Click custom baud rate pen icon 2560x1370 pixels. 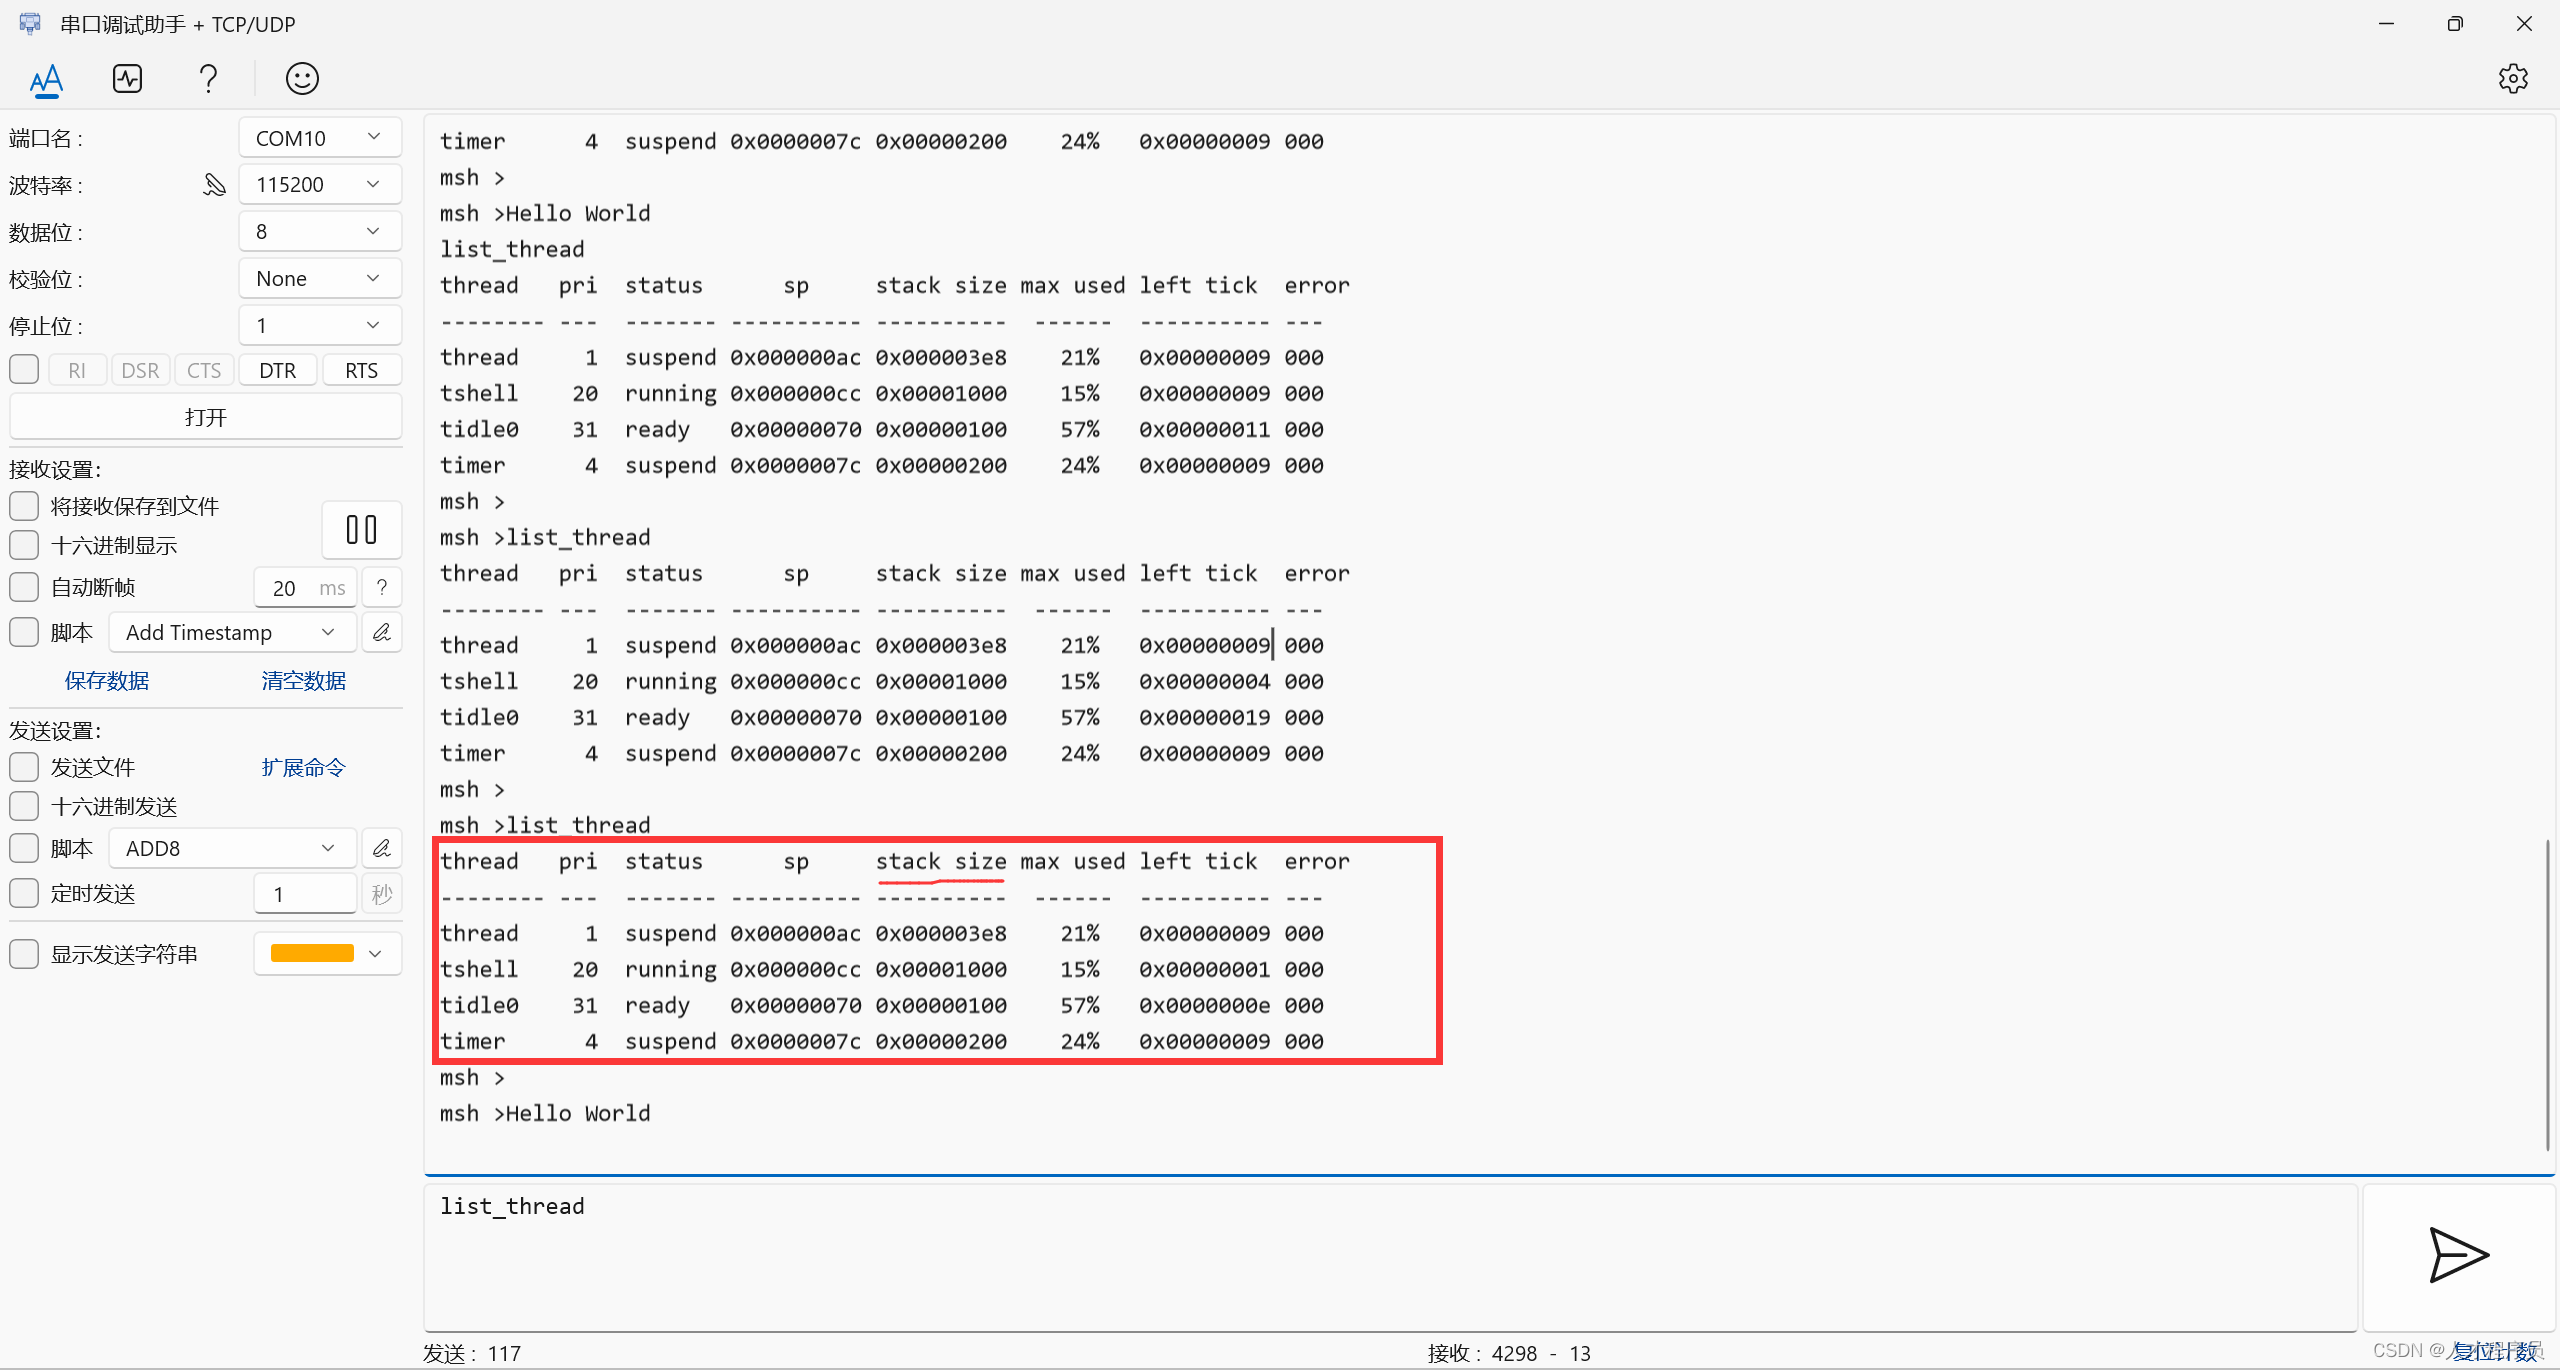pyautogui.click(x=214, y=185)
